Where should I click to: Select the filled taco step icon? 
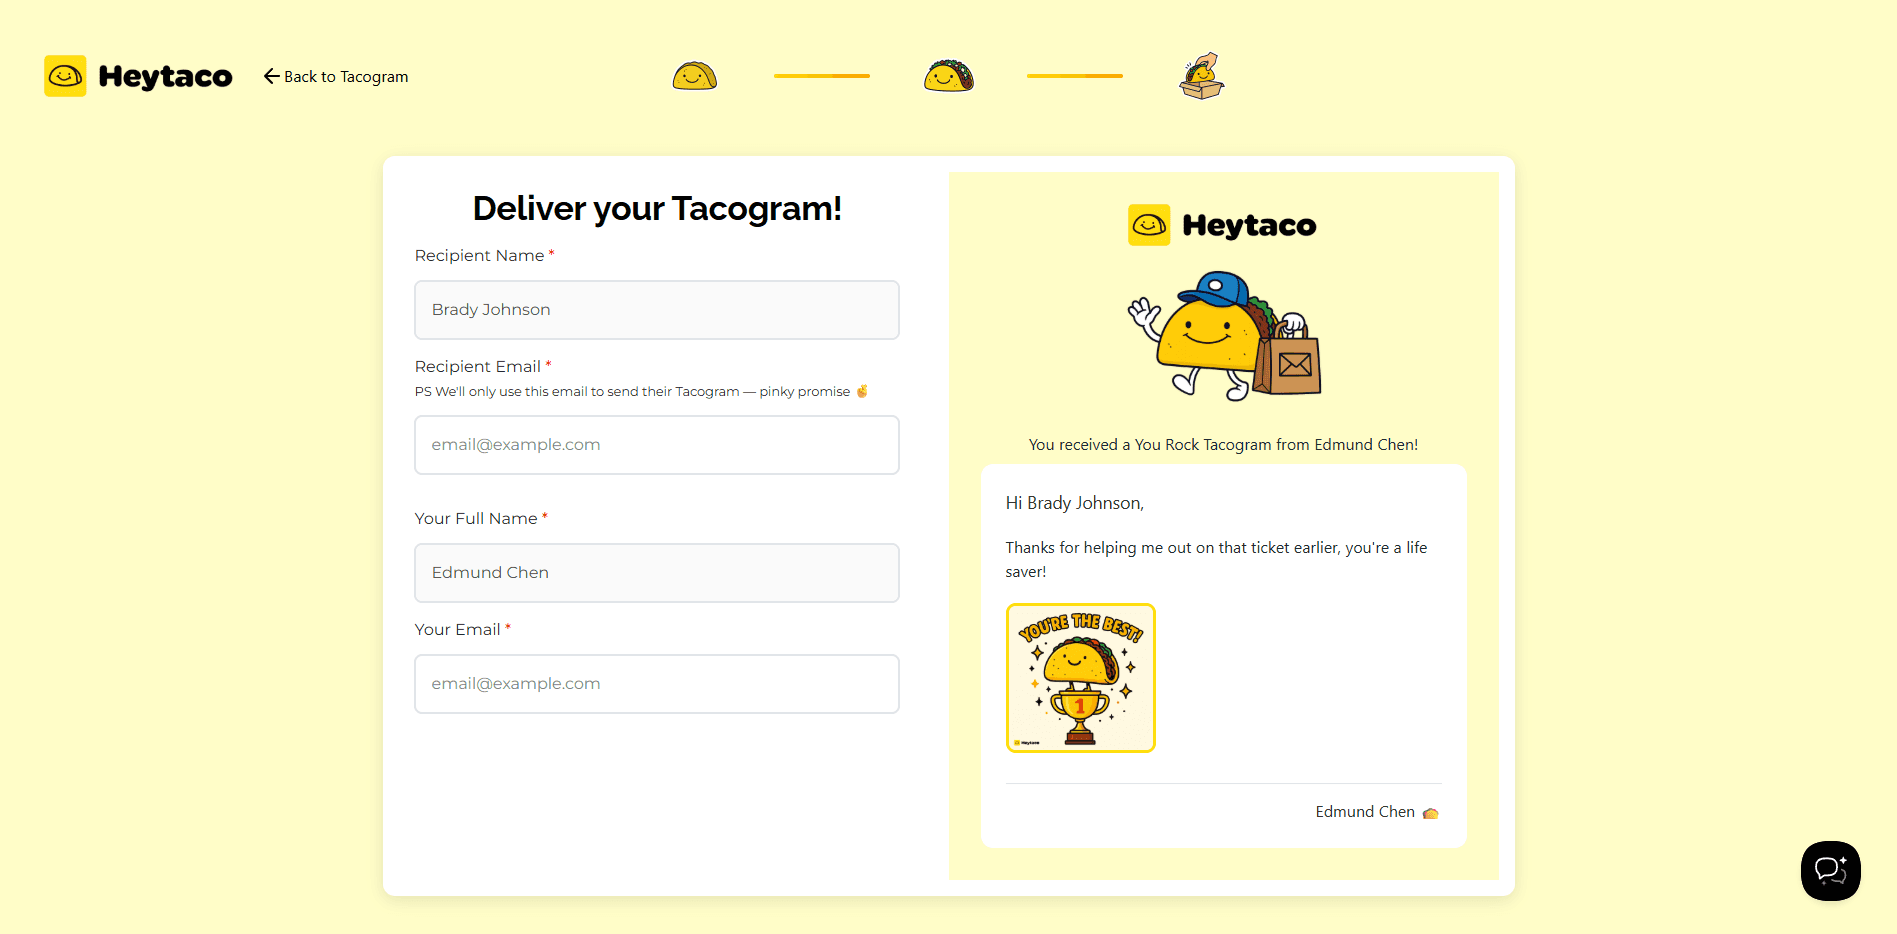click(x=949, y=76)
